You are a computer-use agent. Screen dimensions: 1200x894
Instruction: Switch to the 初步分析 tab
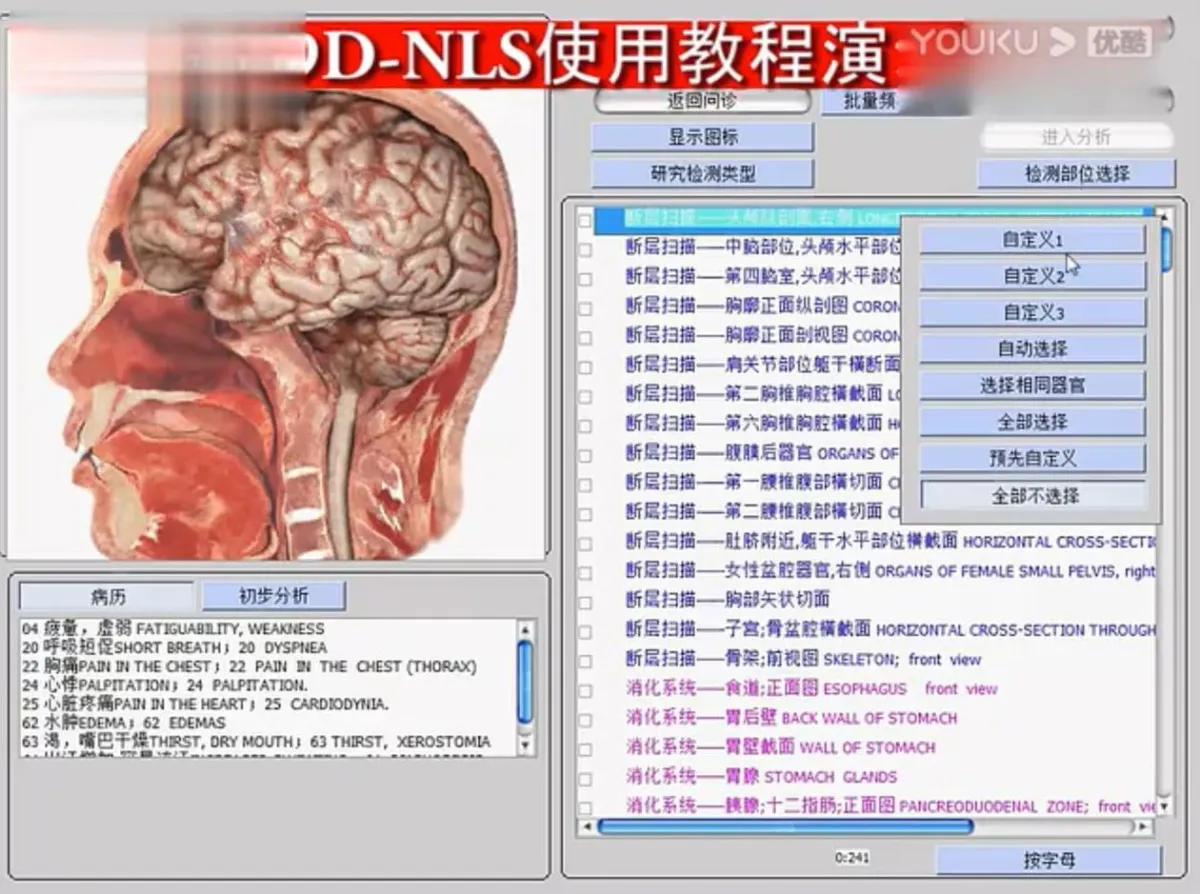(273, 597)
